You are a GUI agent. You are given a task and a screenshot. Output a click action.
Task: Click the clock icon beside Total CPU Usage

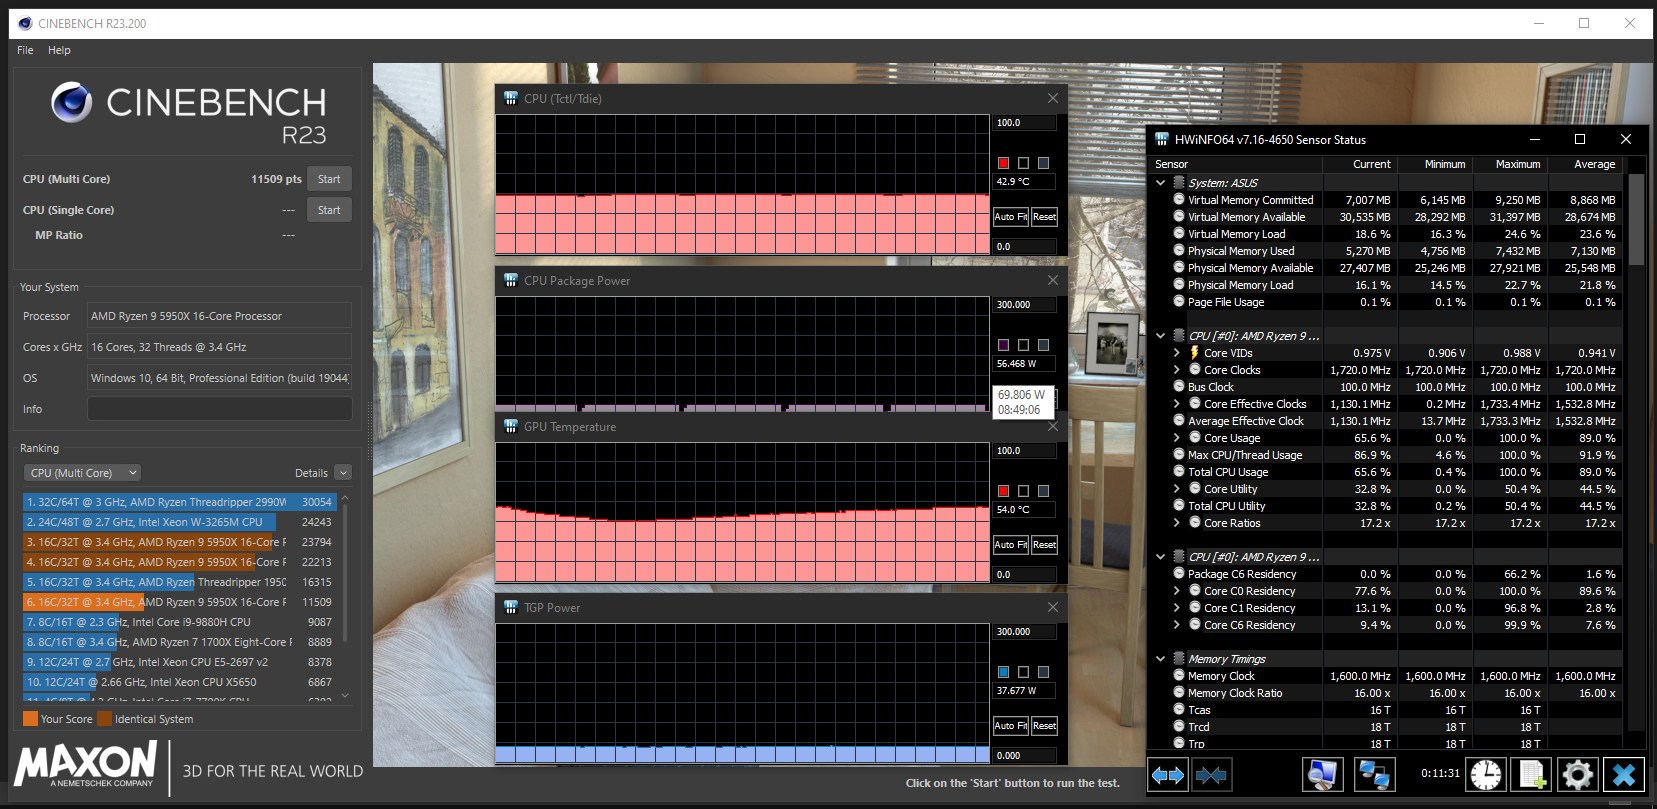1179,471
